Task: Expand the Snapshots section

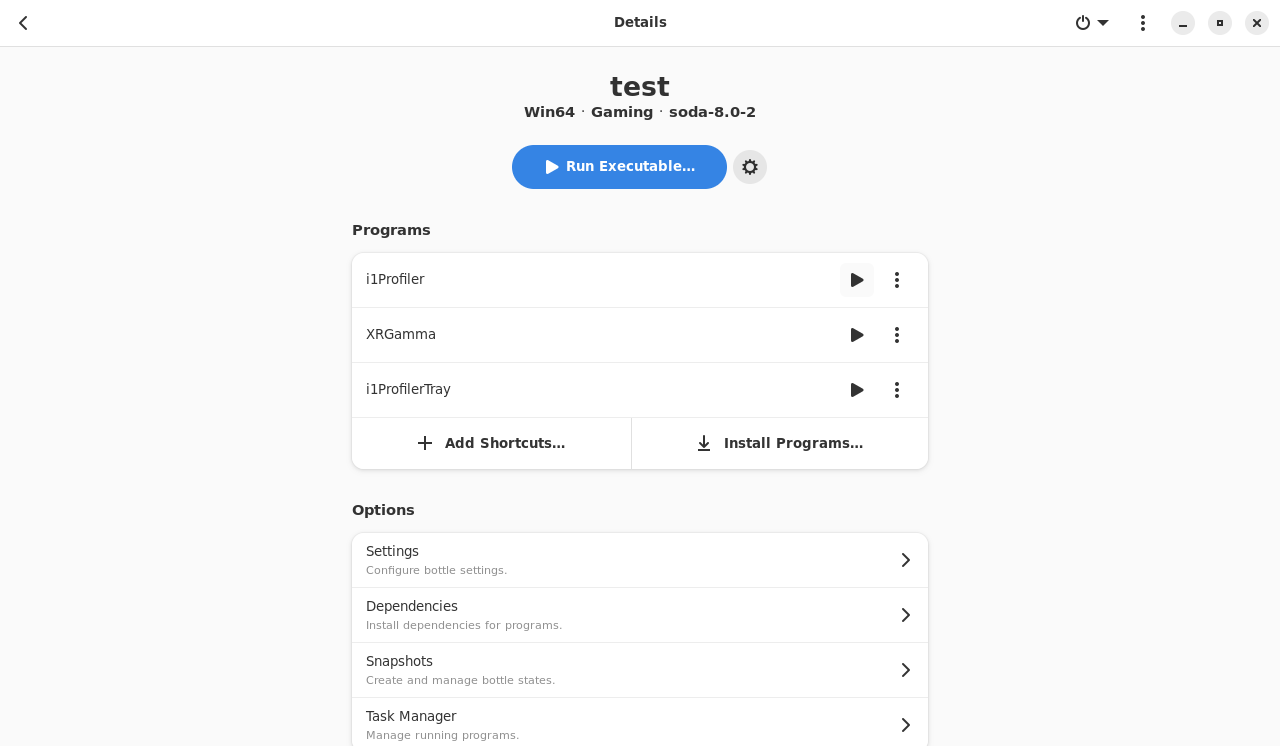Action: (x=640, y=670)
